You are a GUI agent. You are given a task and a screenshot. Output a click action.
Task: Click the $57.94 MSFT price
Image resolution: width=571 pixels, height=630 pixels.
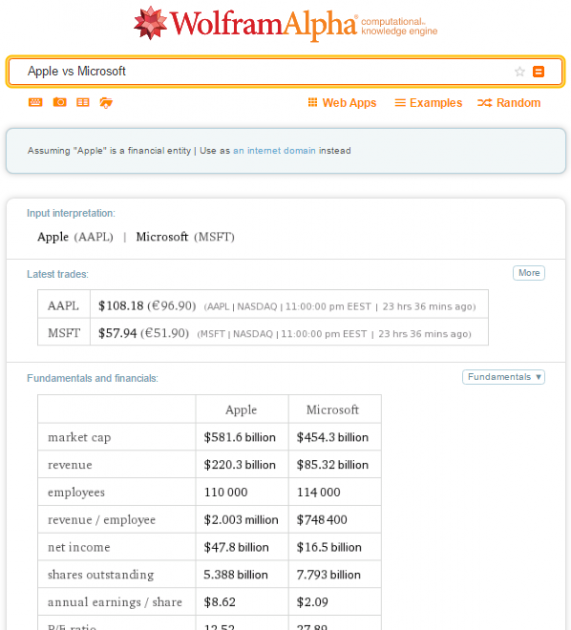118,333
